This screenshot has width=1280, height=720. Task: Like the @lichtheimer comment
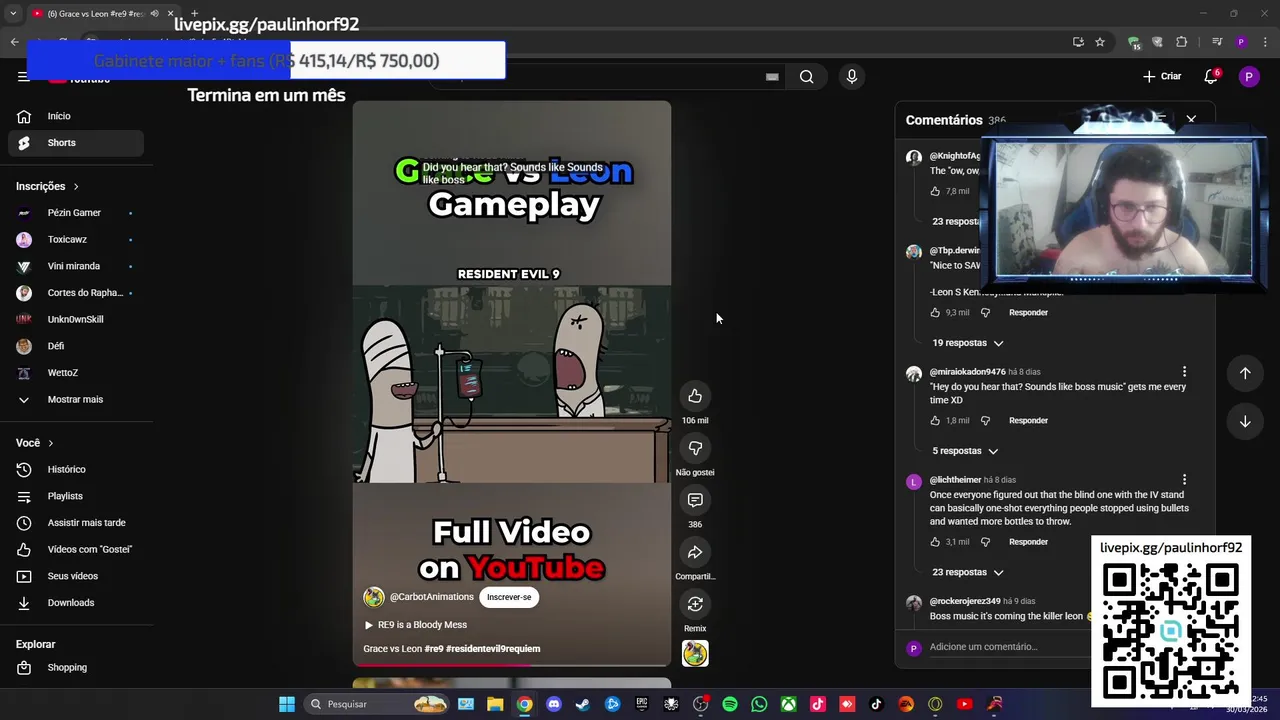935,542
